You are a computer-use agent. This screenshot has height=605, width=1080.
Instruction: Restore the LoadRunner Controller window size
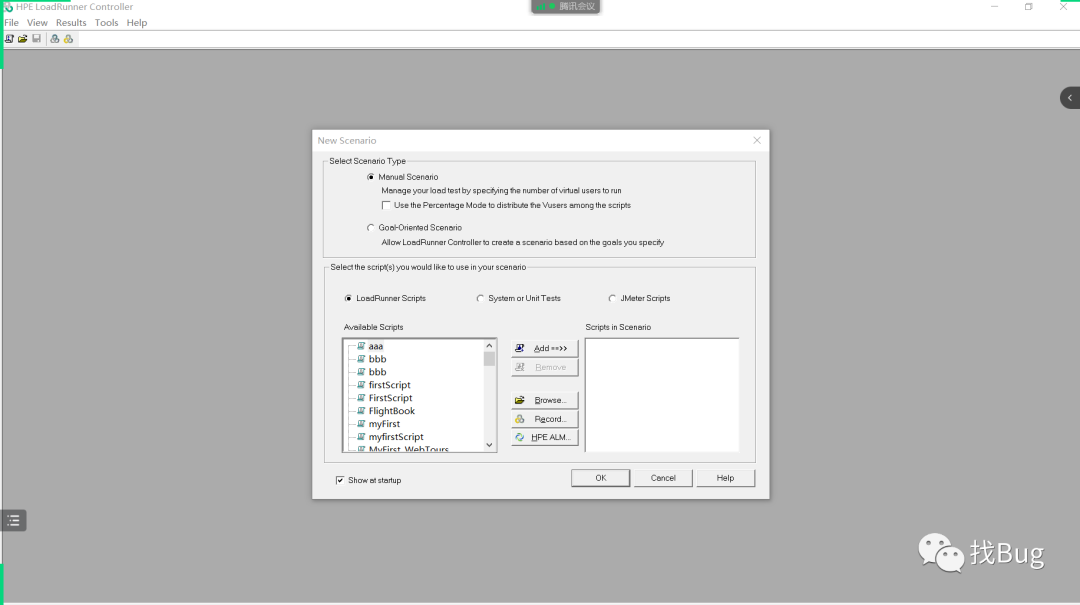coord(1028,7)
